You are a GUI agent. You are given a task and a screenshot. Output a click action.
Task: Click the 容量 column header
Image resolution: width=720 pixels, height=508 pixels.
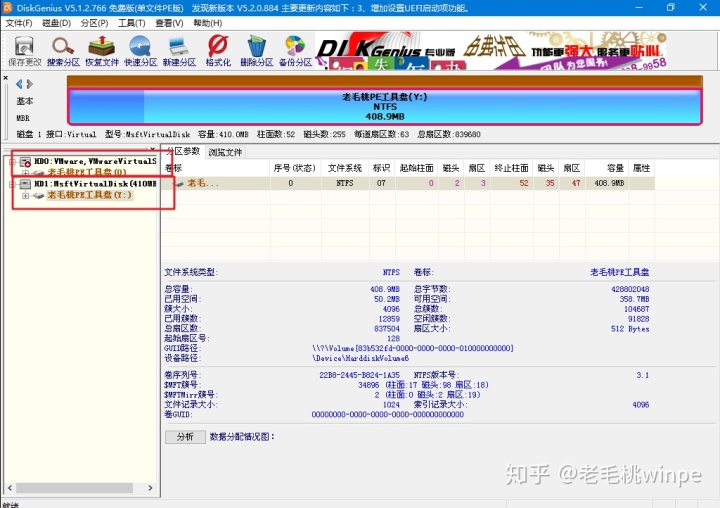tap(608, 169)
